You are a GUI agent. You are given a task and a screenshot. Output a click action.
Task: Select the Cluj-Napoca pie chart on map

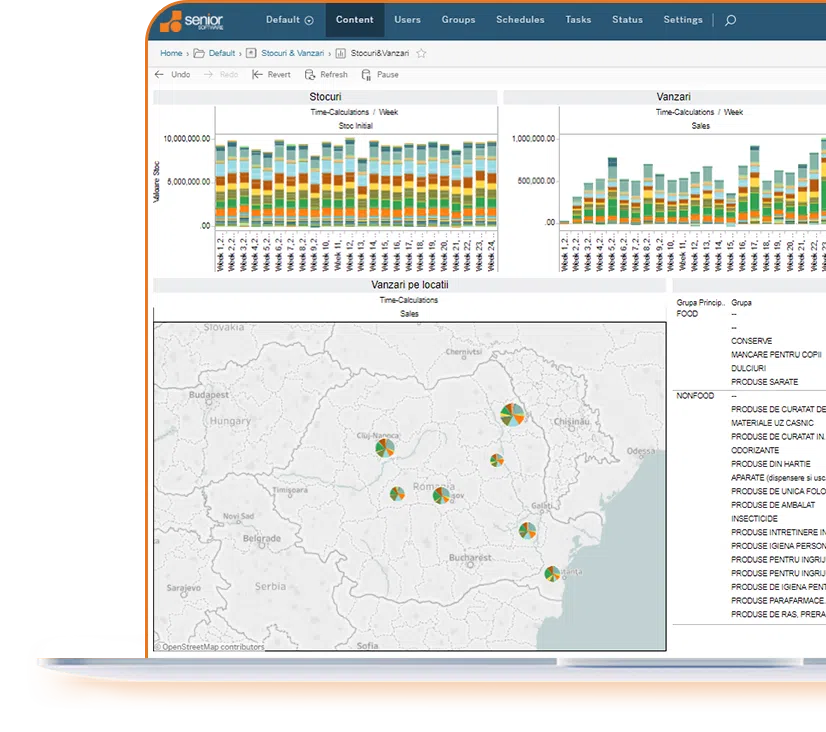coord(385,449)
